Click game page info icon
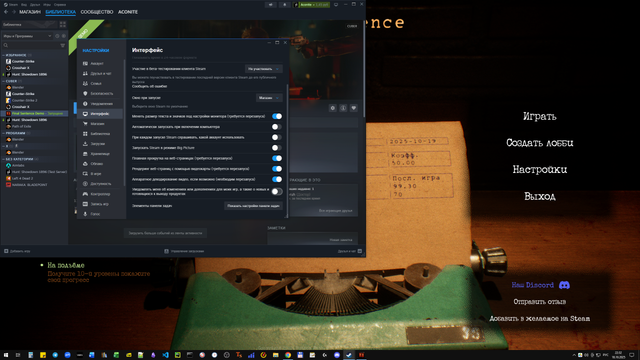 click(343, 108)
